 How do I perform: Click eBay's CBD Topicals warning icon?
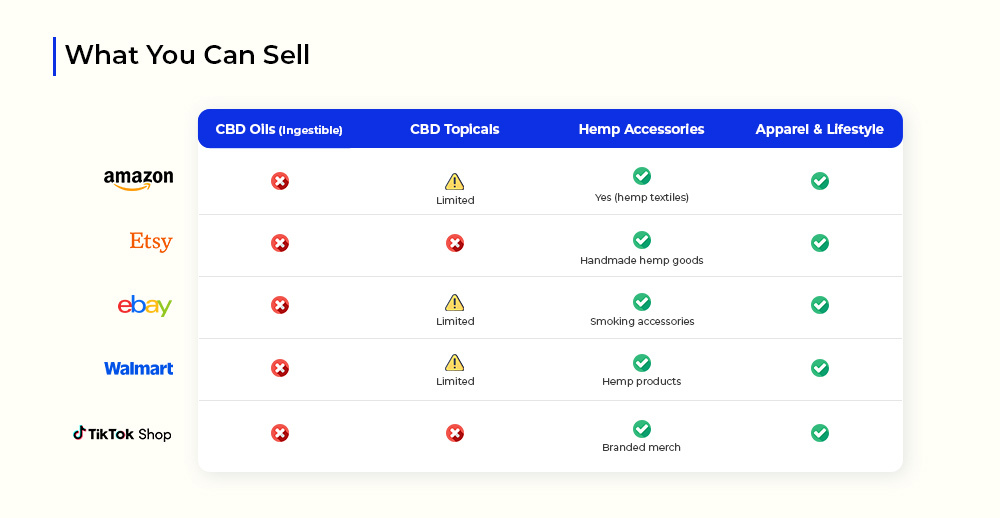pyautogui.click(x=454, y=302)
